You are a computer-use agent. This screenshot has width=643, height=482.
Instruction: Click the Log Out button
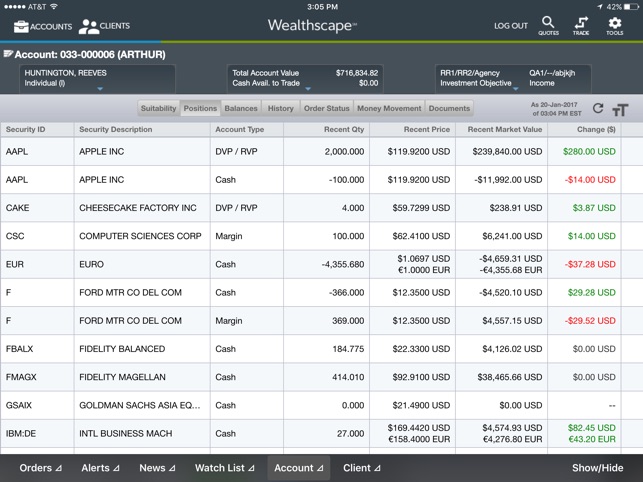pos(511,26)
